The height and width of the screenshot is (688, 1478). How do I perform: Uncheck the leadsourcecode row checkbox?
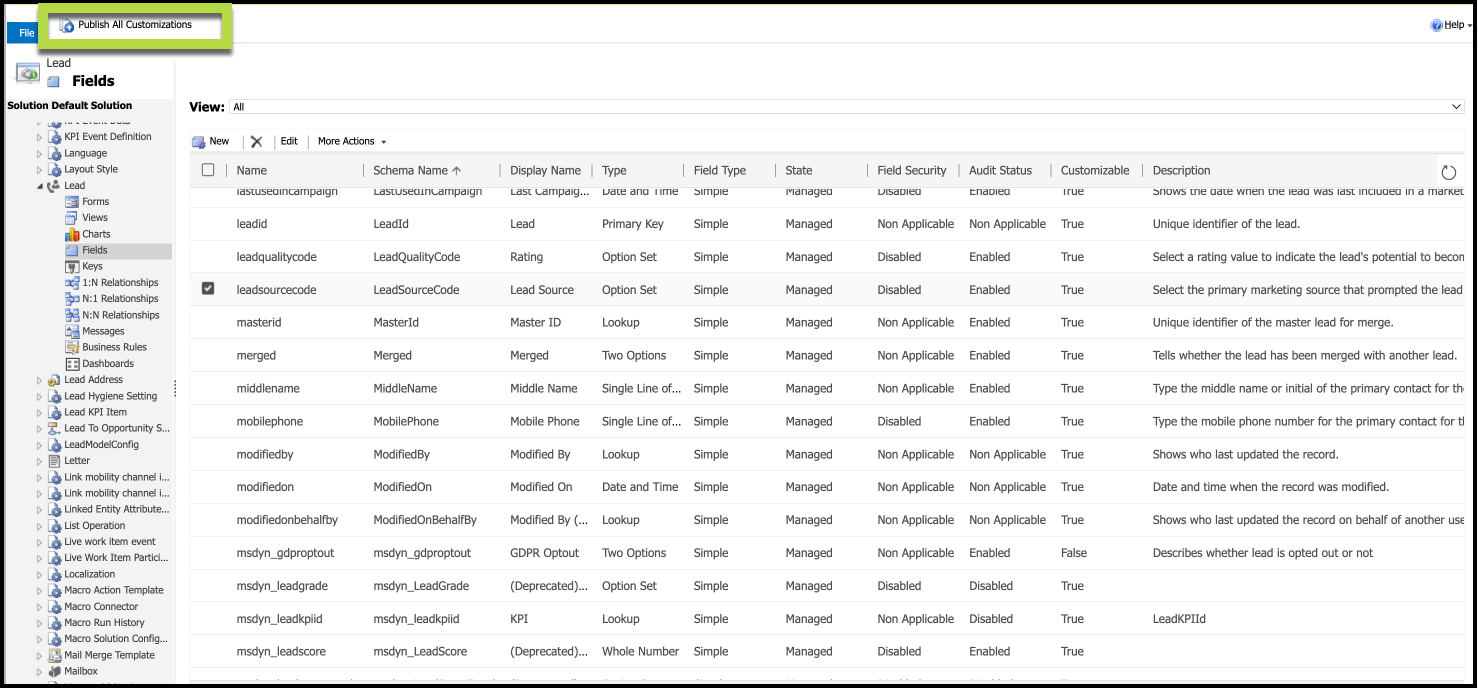(x=208, y=289)
